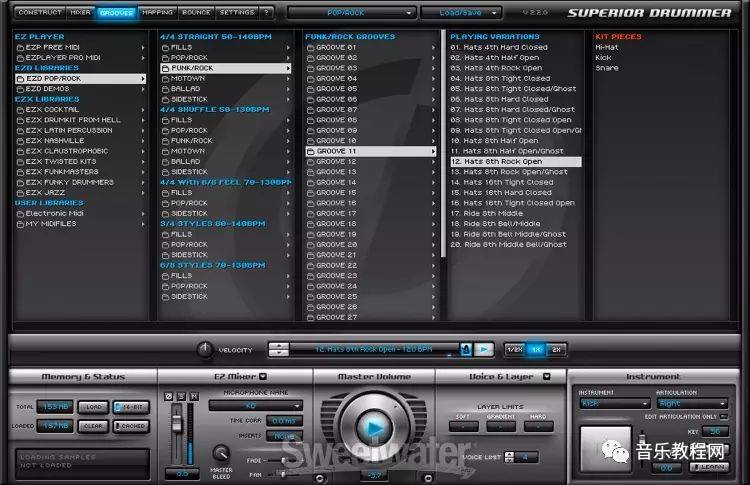Screen dimensions: 750x485
Task: Toggle the CACHED mode button
Action: pos(131,426)
